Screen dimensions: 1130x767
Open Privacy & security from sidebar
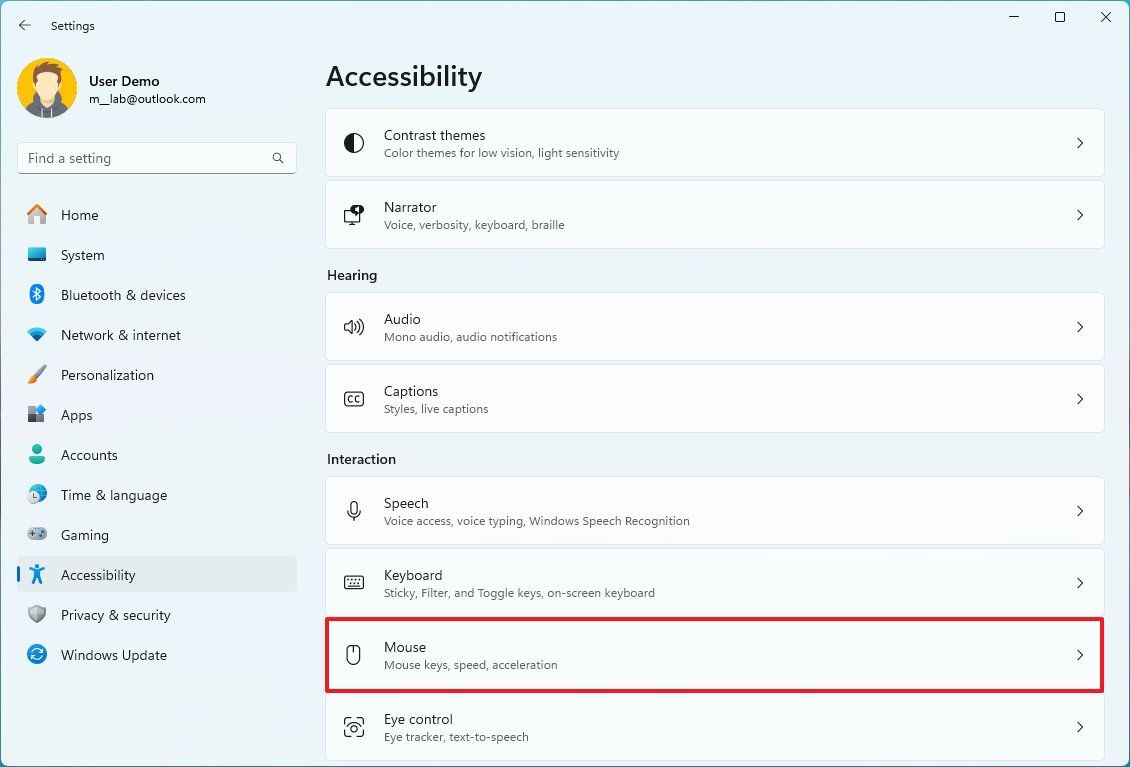[x=116, y=615]
